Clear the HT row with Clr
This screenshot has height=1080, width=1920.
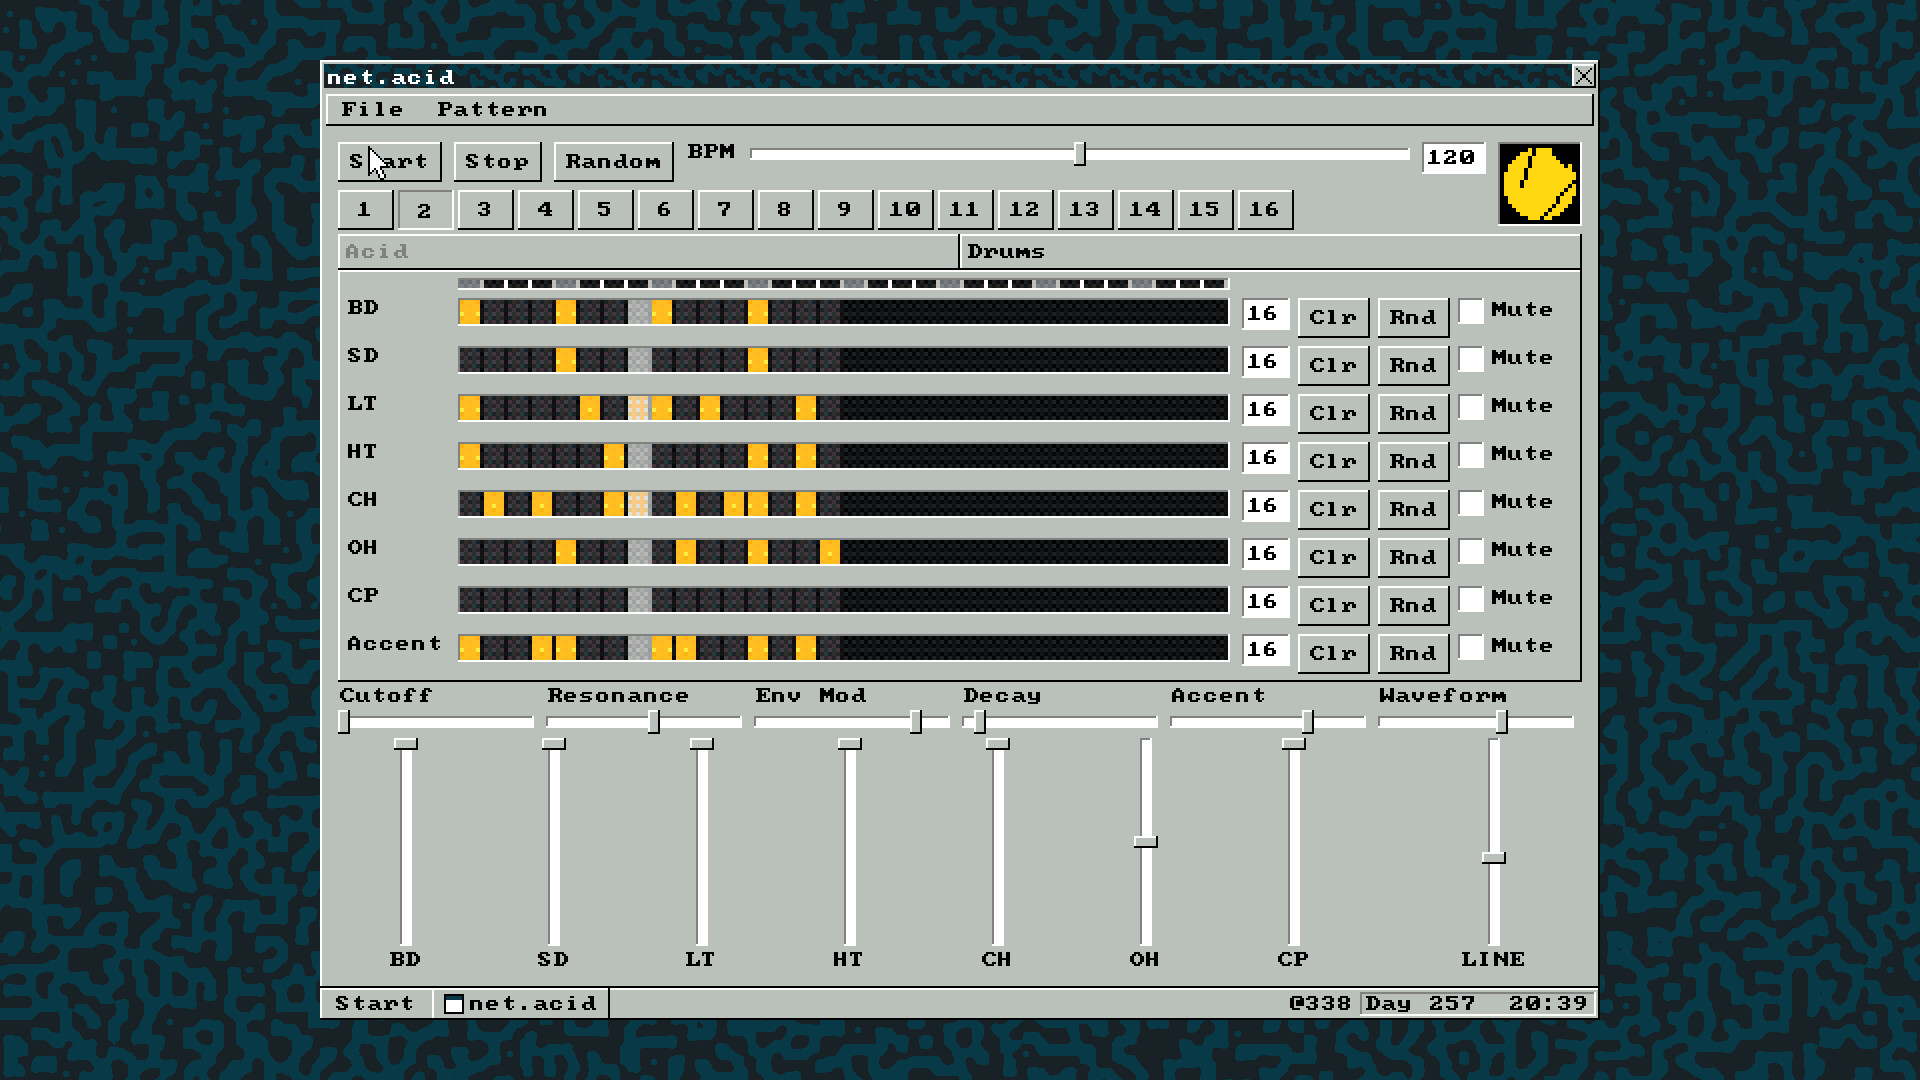pyautogui.click(x=1333, y=461)
